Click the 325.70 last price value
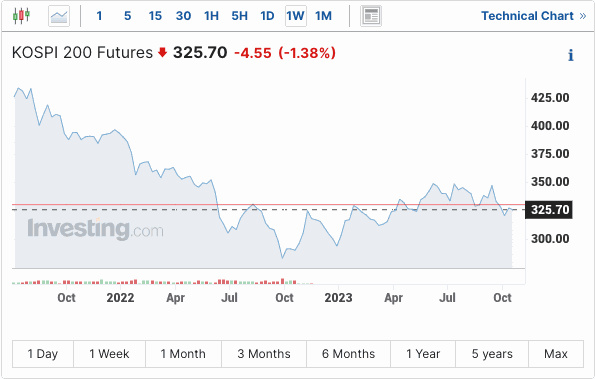 pos(200,53)
